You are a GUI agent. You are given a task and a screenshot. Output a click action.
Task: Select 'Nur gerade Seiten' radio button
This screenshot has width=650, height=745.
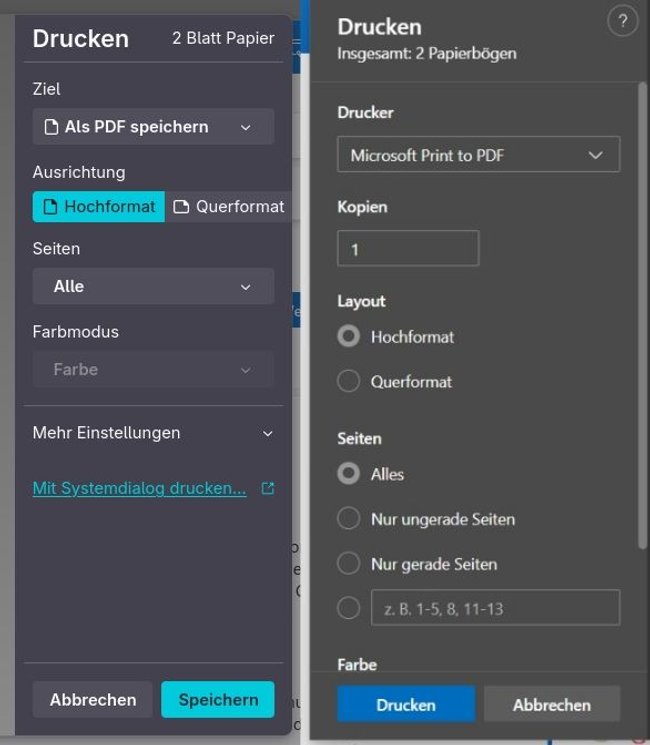coord(348,563)
